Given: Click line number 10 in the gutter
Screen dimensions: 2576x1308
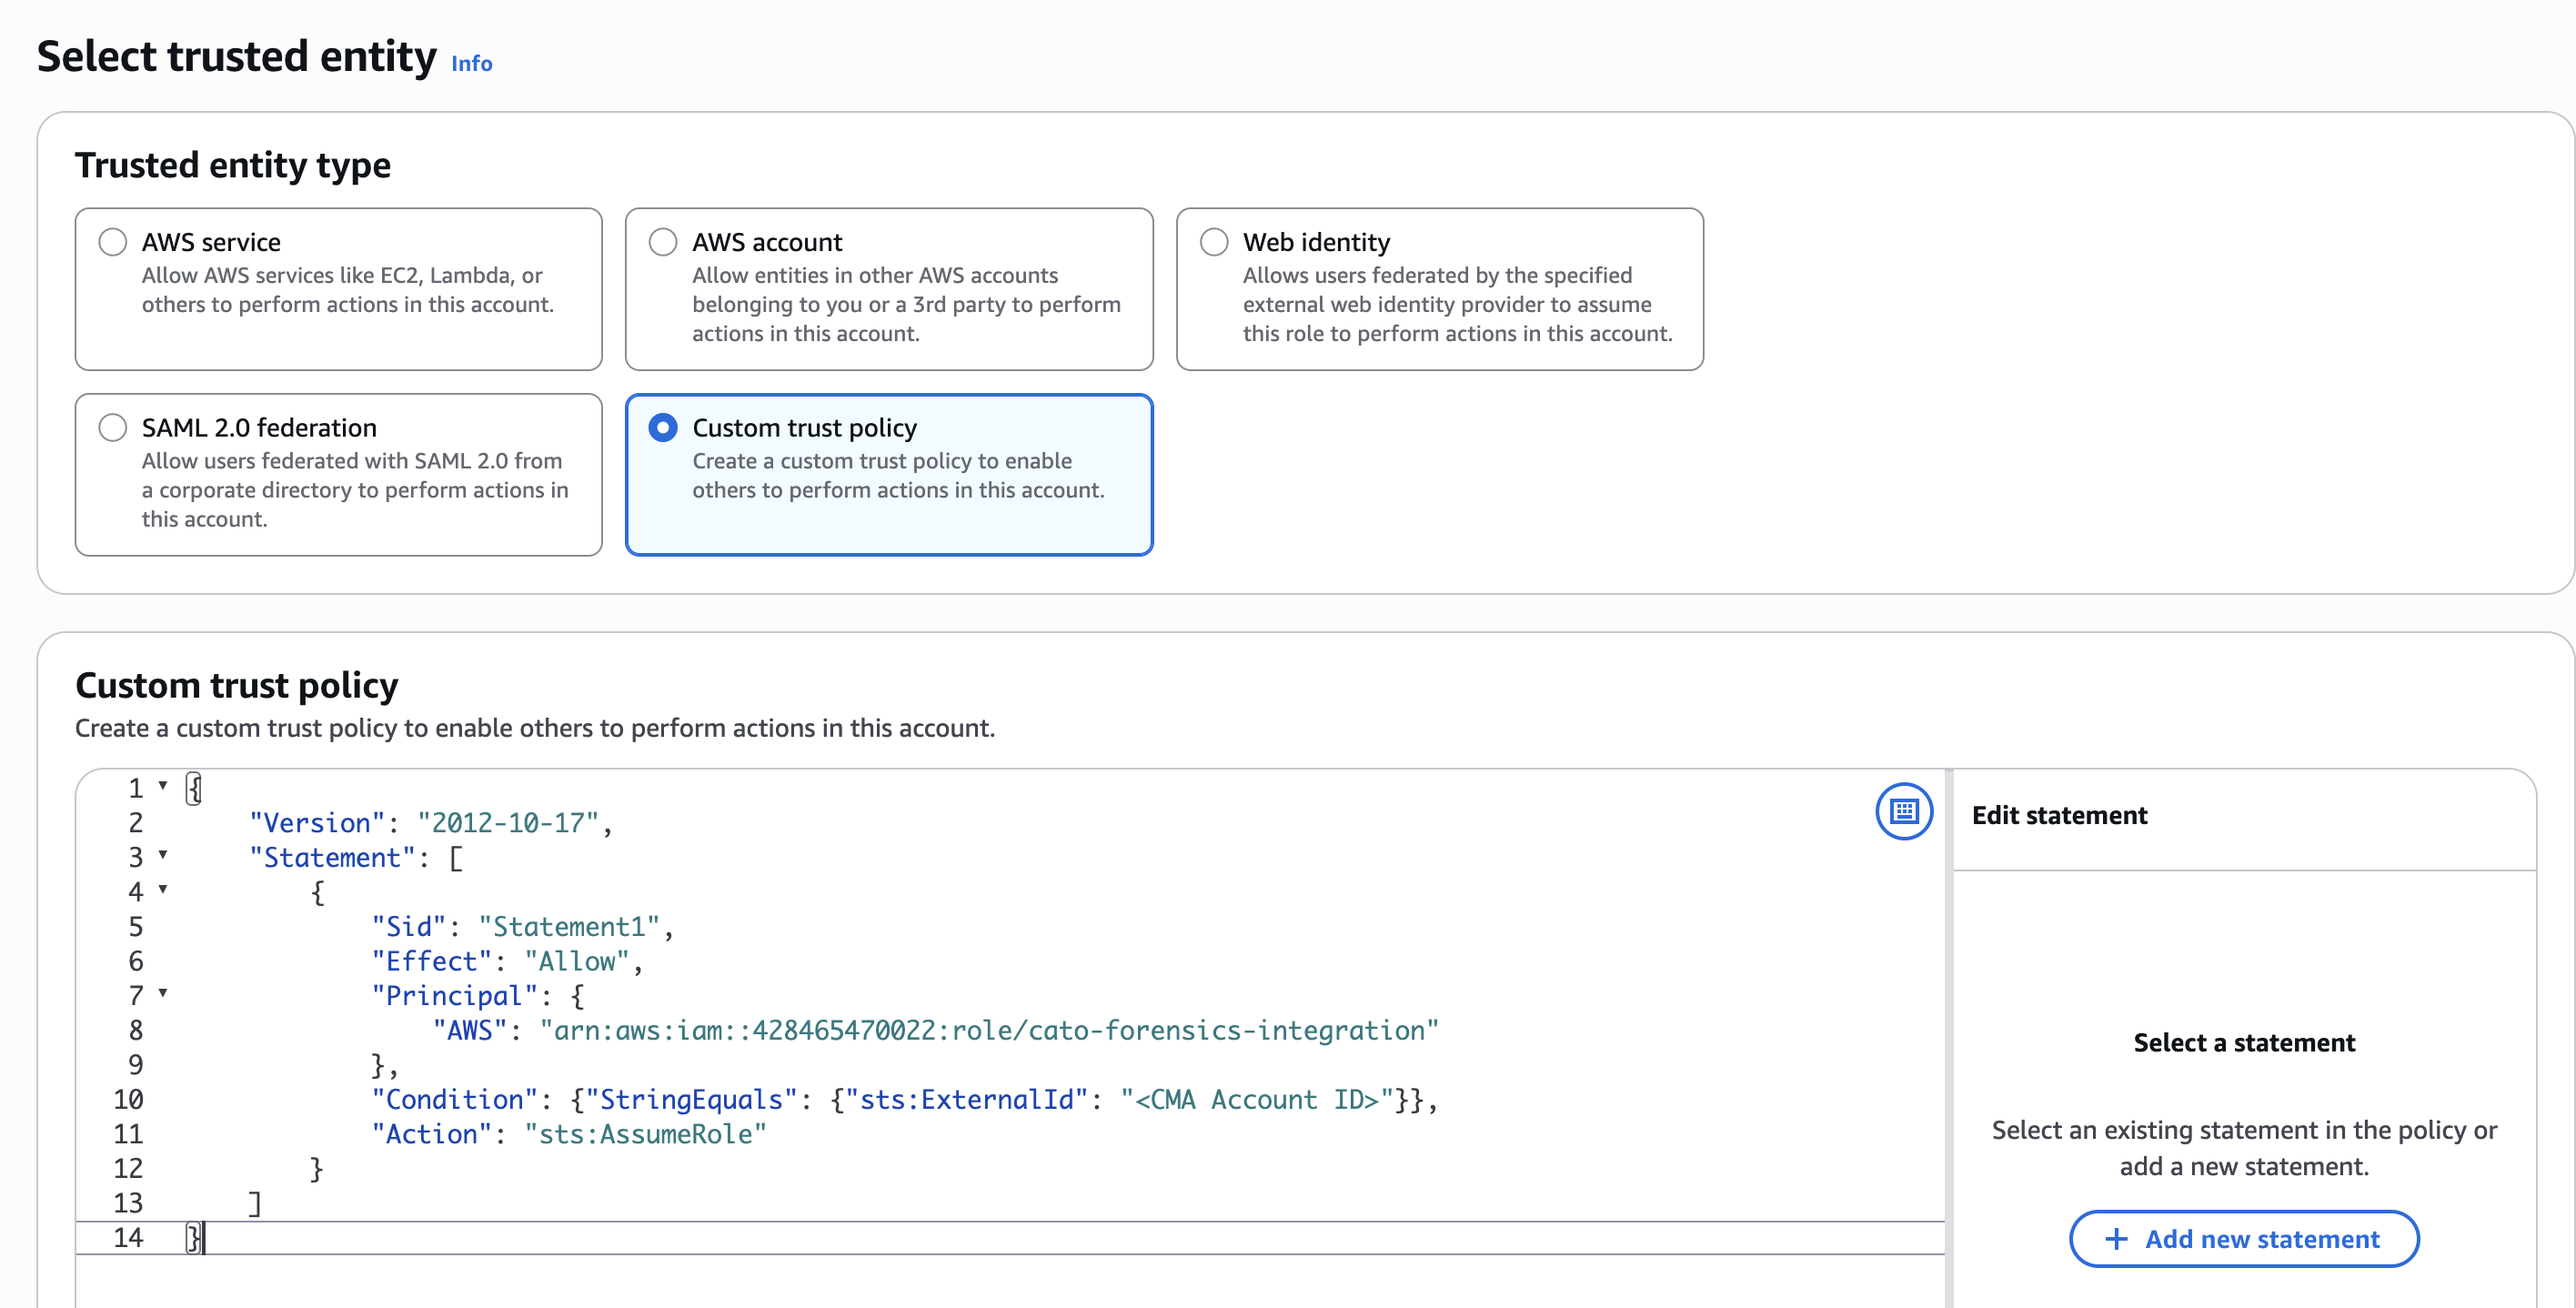Looking at the screenshot, I should [128, 1100].
